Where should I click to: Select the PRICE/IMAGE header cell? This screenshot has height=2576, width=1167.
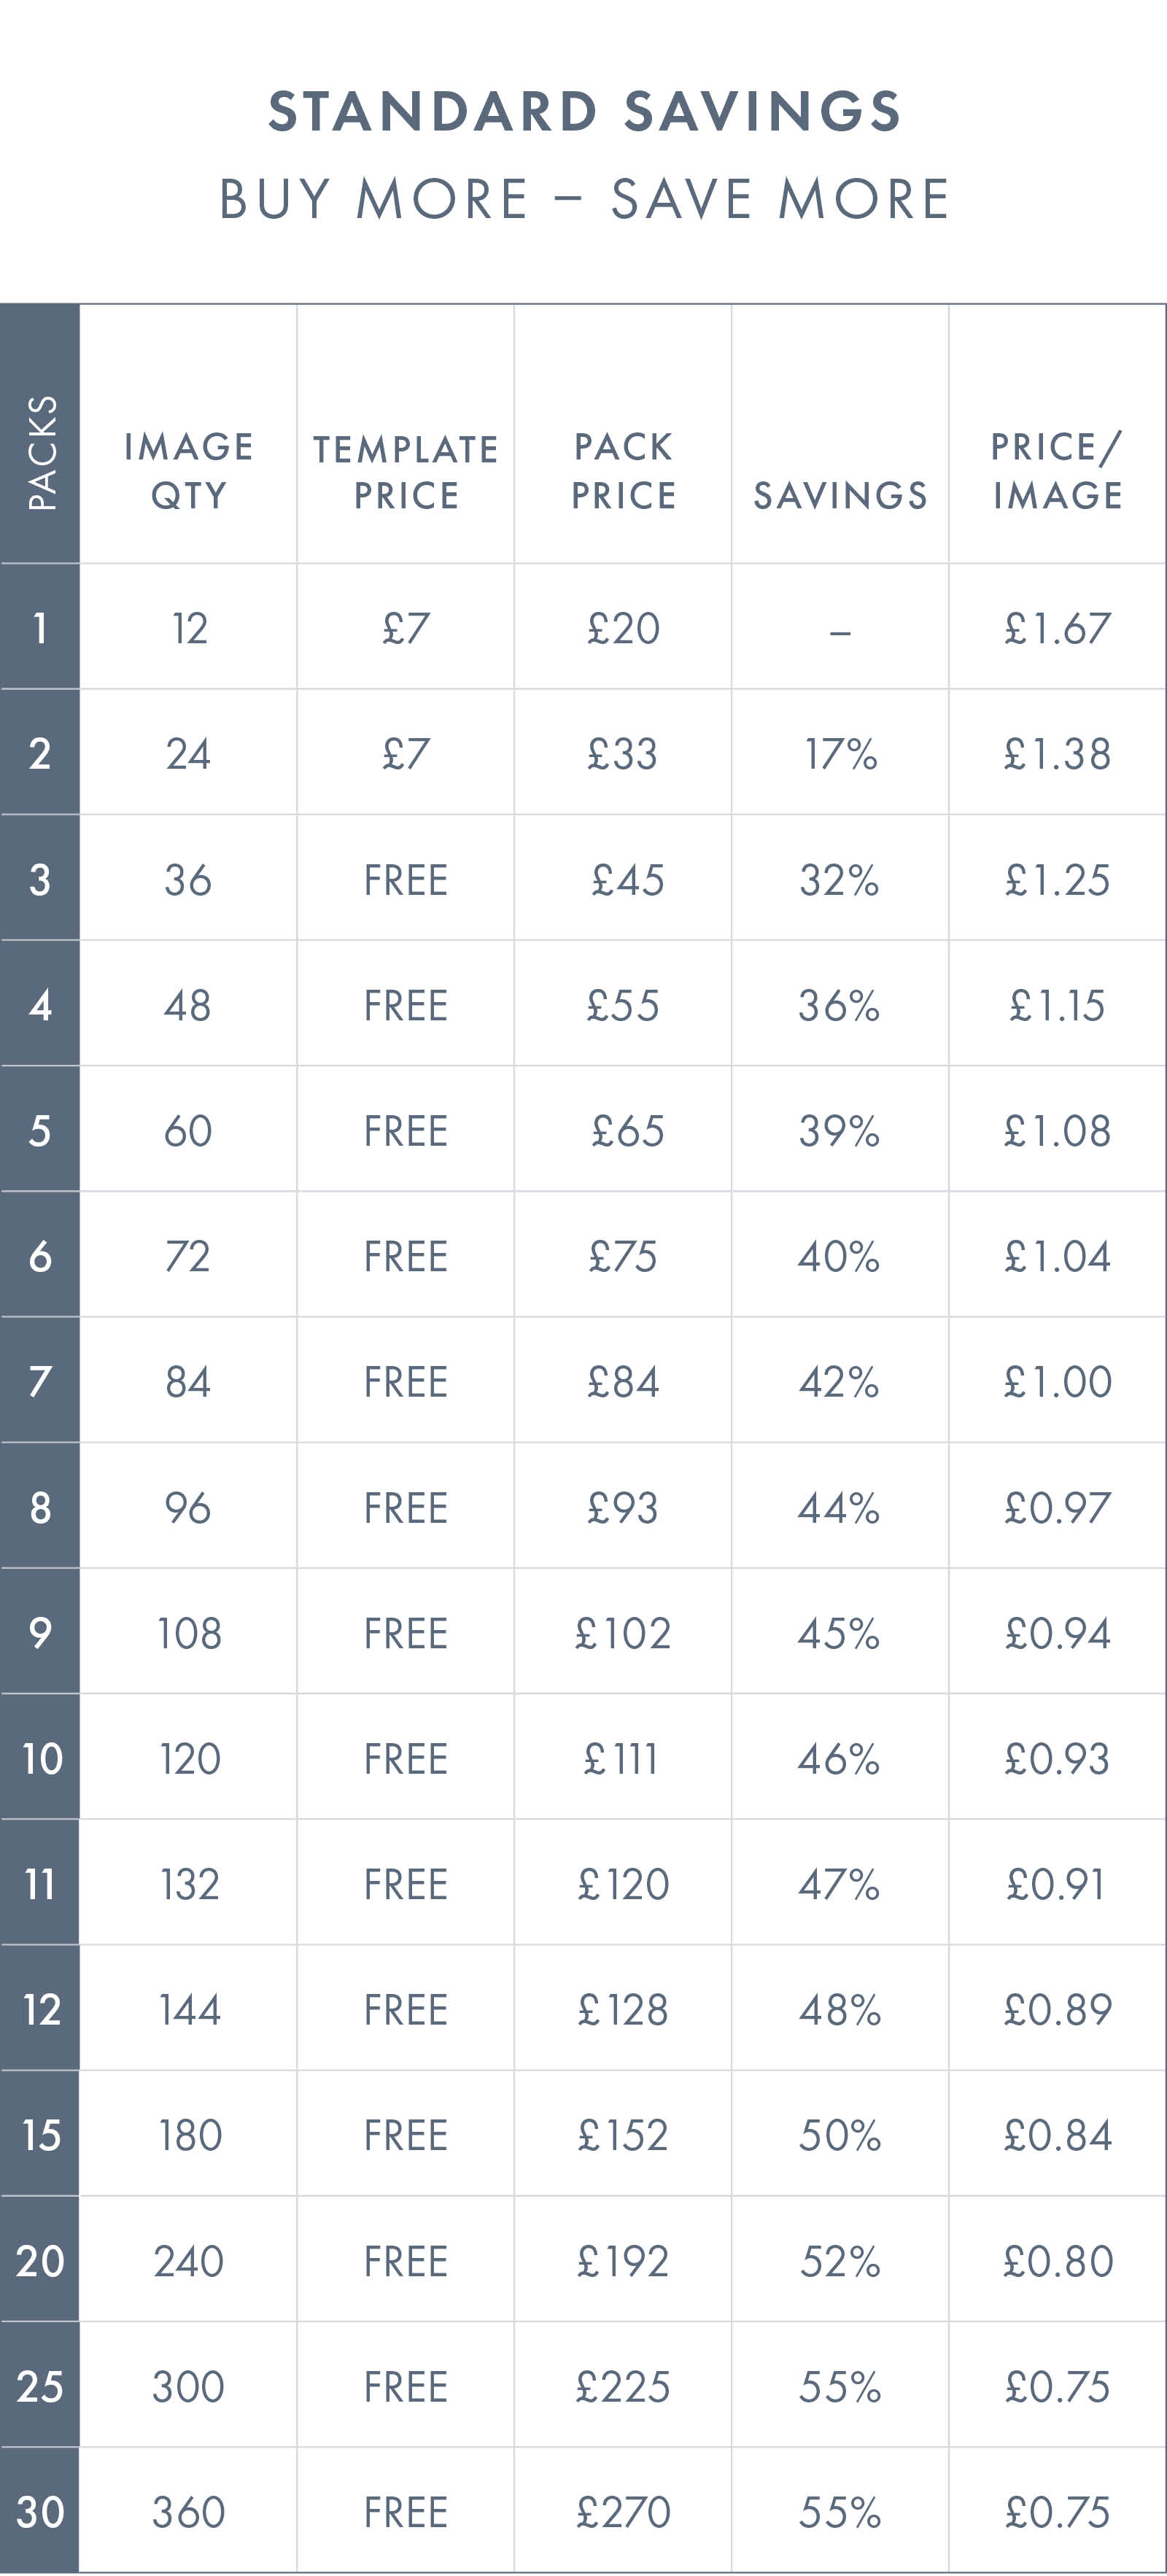1057,470
